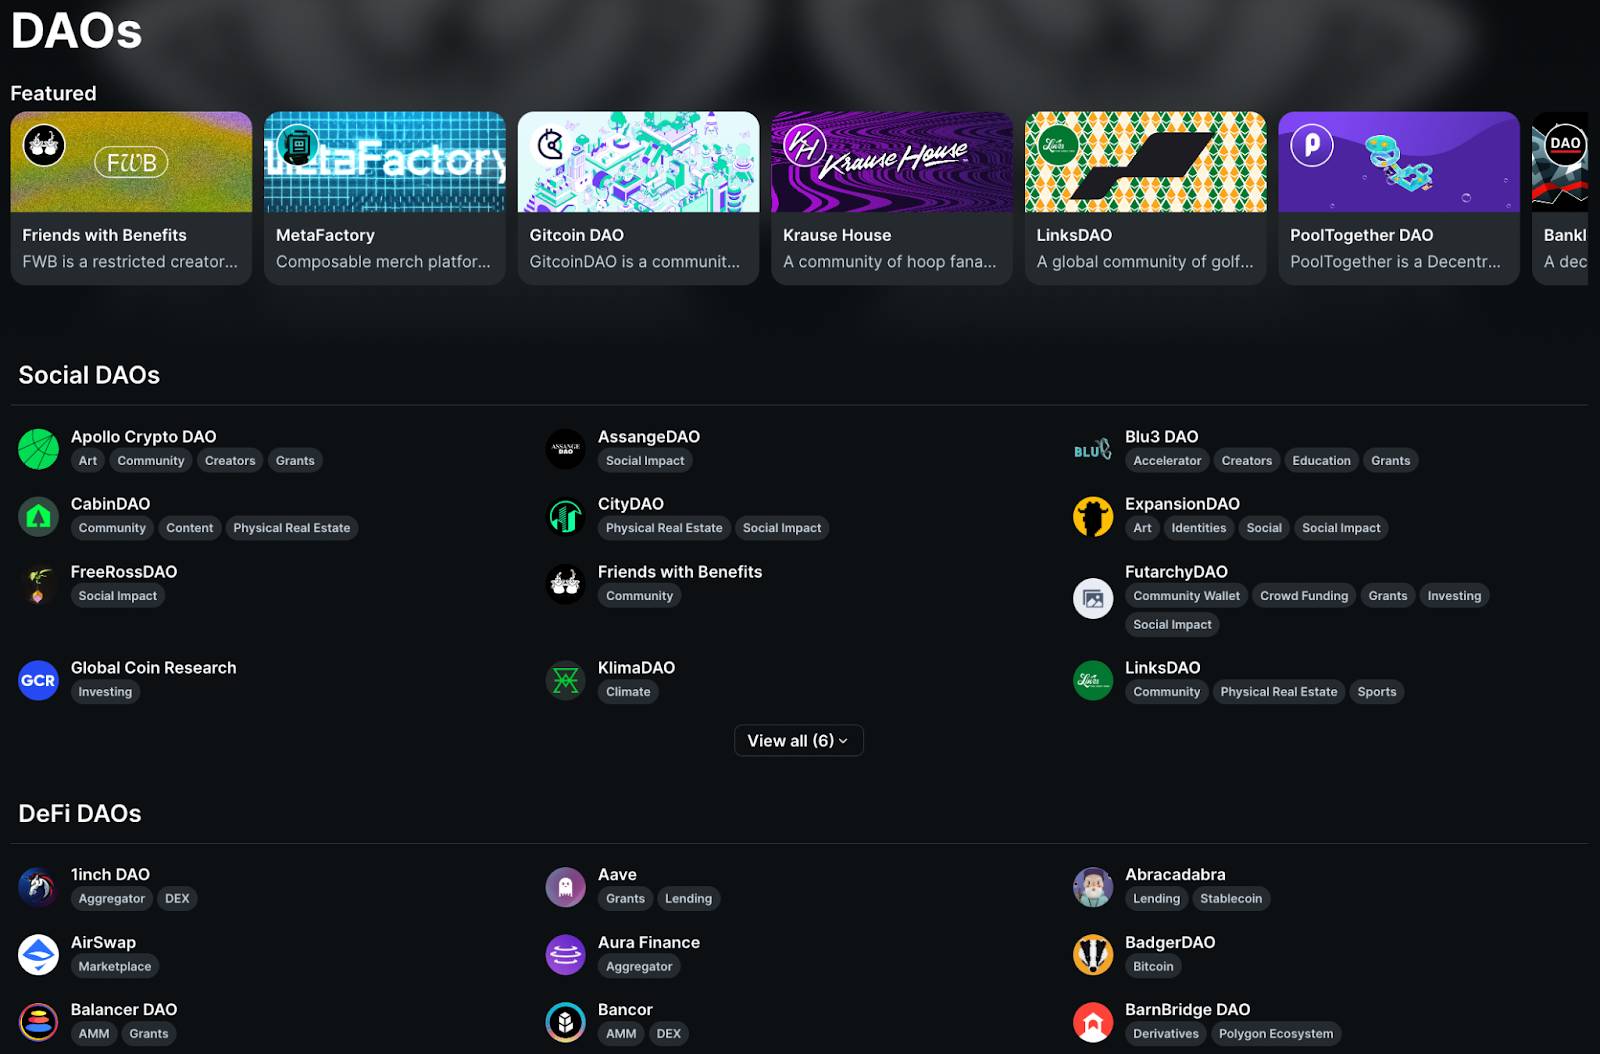
Task: Select Social Impact tag under AssangeDAO
Action: tap(645, 460)
